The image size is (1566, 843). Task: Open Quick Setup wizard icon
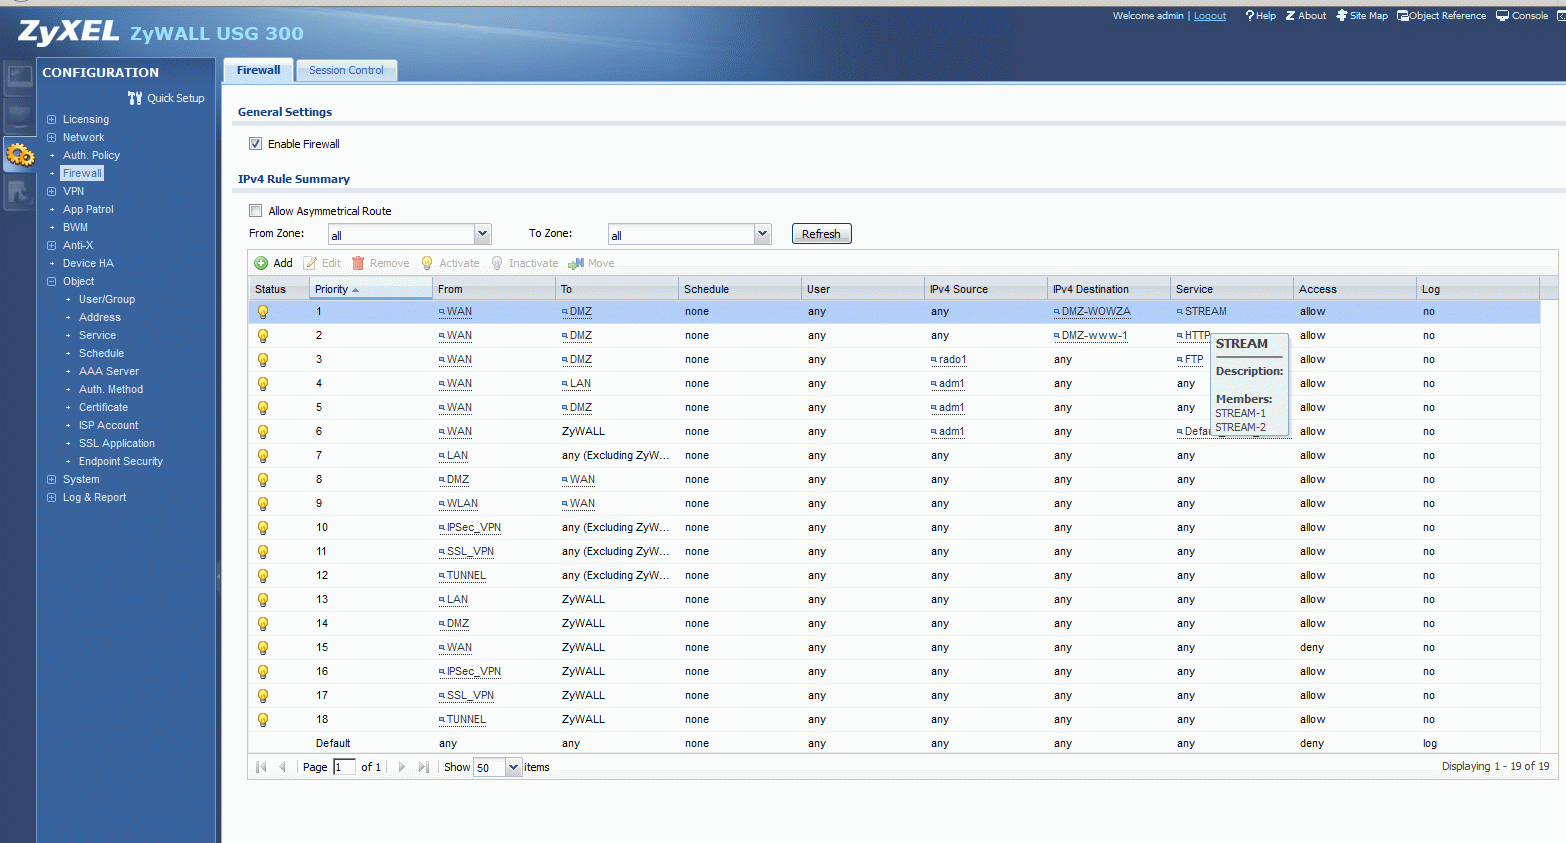[x=135, y=98]
